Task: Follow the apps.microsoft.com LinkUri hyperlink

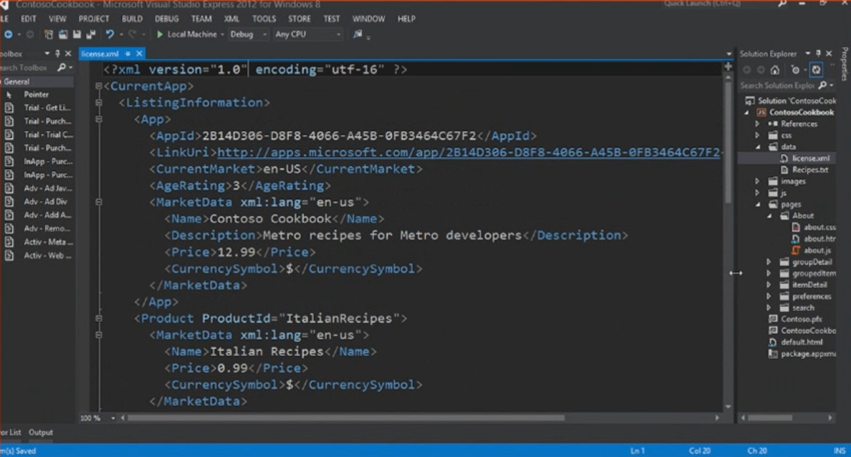Action: [x=468, y=153]
